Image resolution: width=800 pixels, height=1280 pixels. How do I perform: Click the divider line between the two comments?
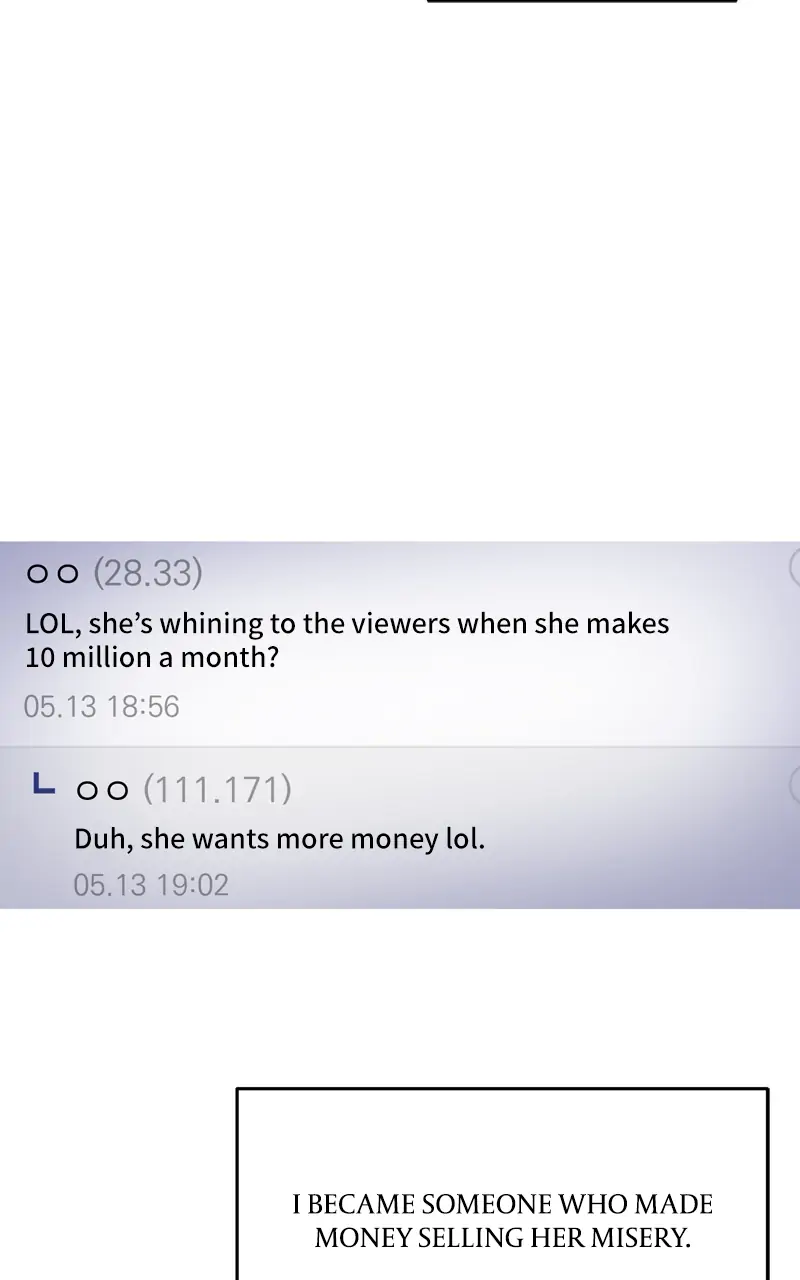(400, 746)
